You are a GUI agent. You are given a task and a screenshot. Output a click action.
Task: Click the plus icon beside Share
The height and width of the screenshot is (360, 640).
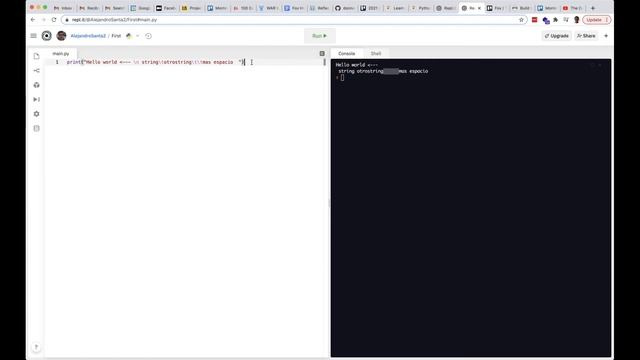[x=606, y=36]
